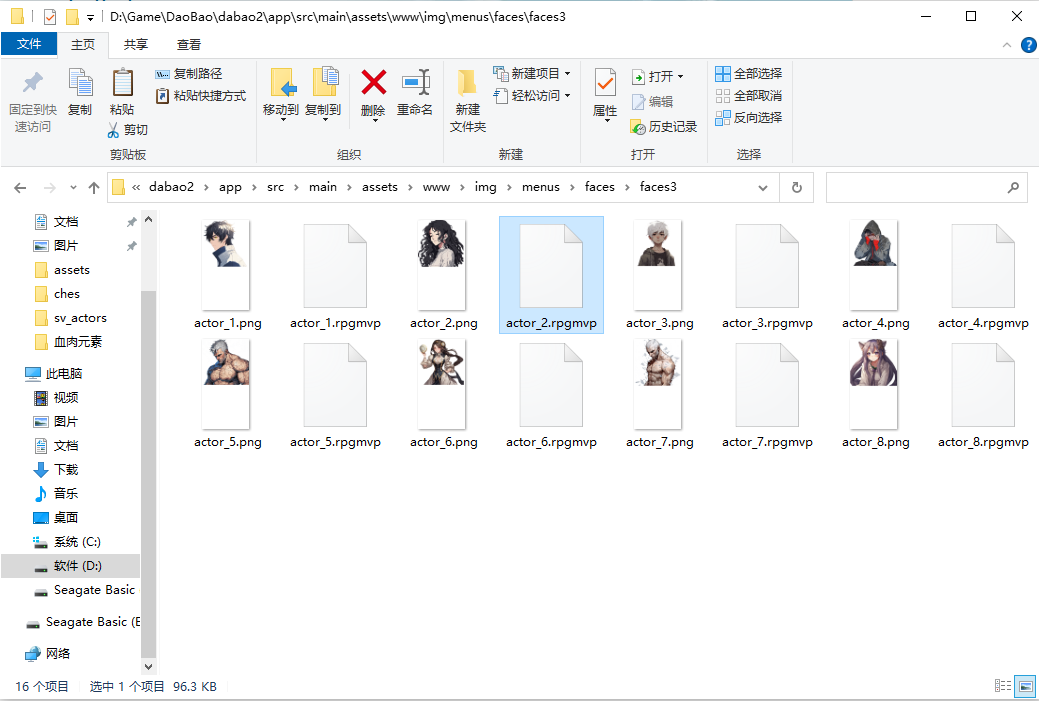The width and height of the screenshot is (1039, 701).
Task: Select file actor_5.rpgmvp
Action: click(x=335, y=394)
